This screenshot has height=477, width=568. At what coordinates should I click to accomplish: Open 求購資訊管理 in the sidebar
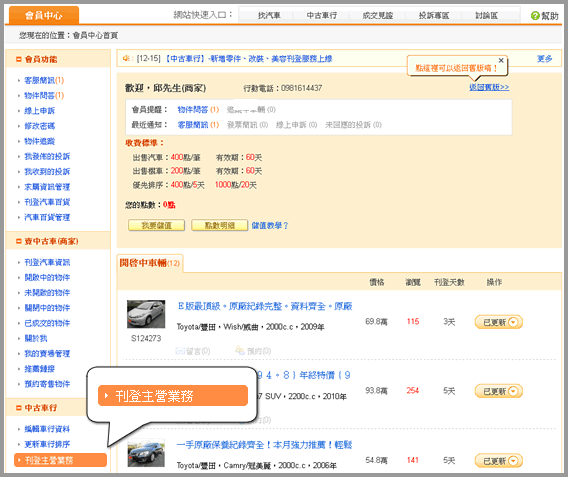point(47,187)
